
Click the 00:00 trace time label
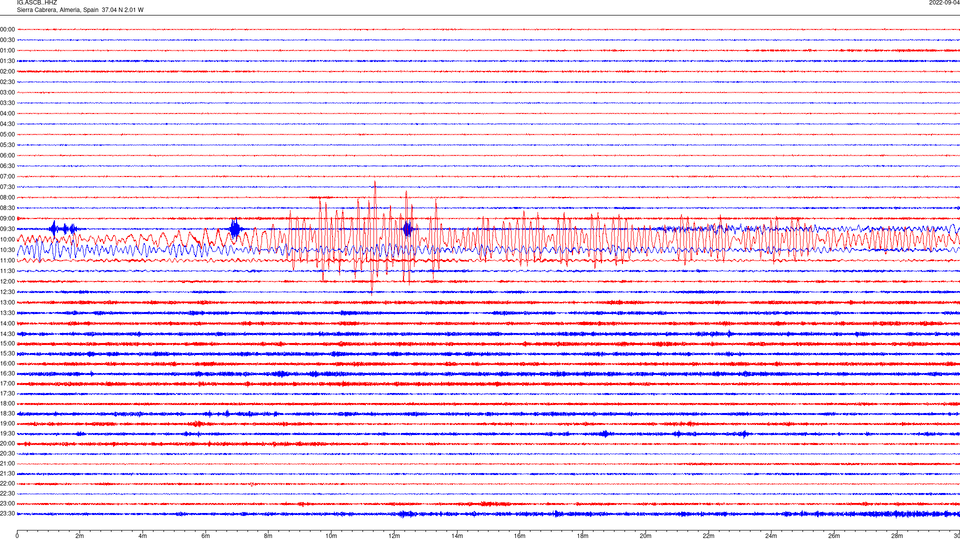tap(7, 29)
